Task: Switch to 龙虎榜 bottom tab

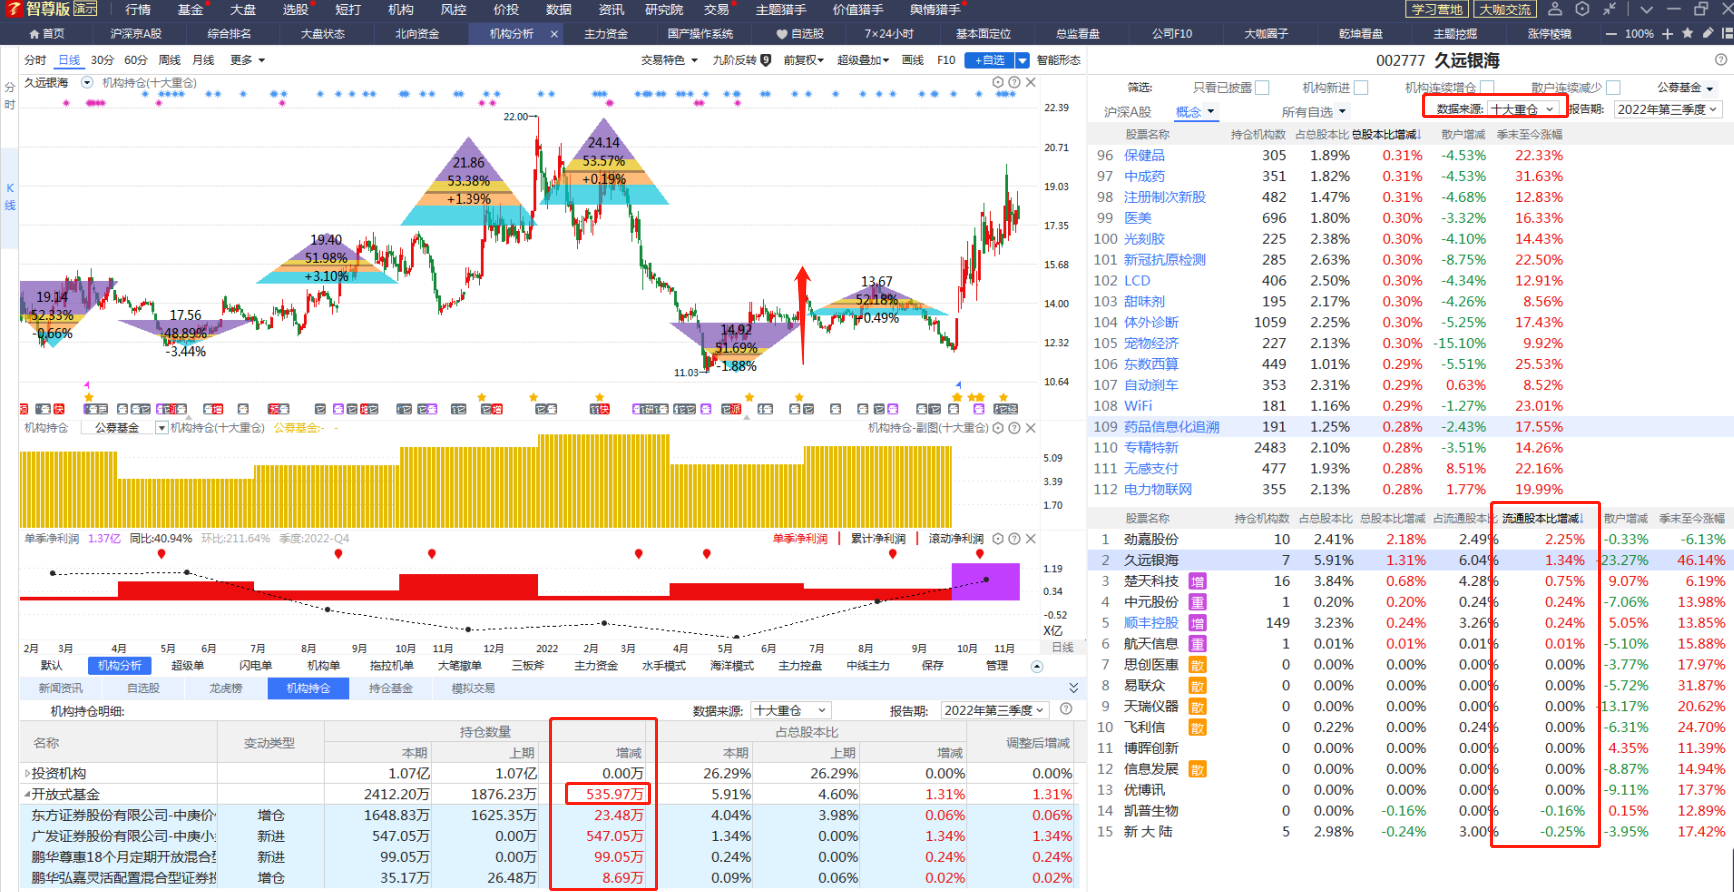Action: [x=226, y=688]
